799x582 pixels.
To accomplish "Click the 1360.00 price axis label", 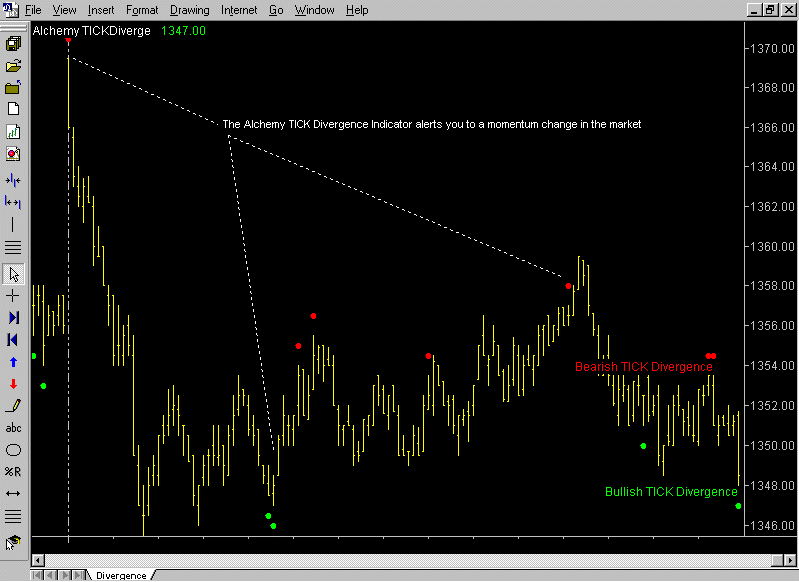I will click(773, 246).
